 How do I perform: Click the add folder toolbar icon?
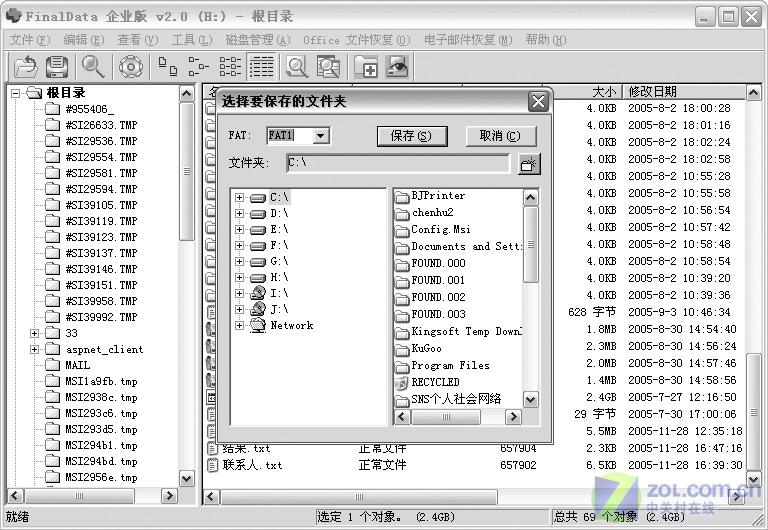[365, 67]
